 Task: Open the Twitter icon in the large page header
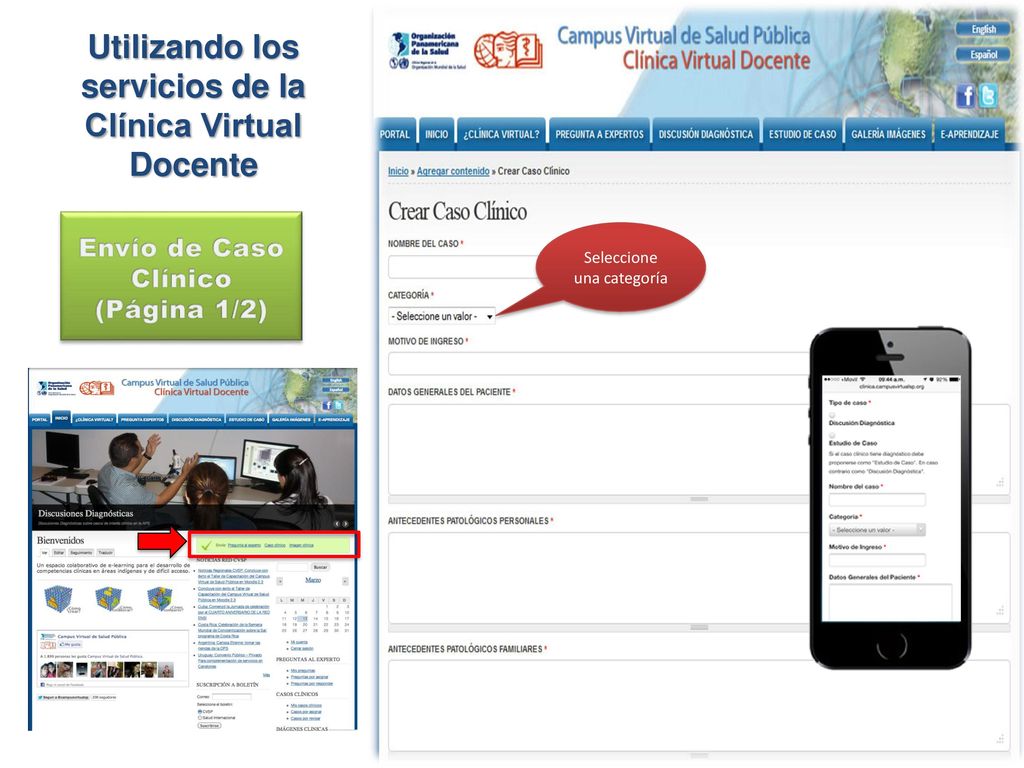click(989, 96)
